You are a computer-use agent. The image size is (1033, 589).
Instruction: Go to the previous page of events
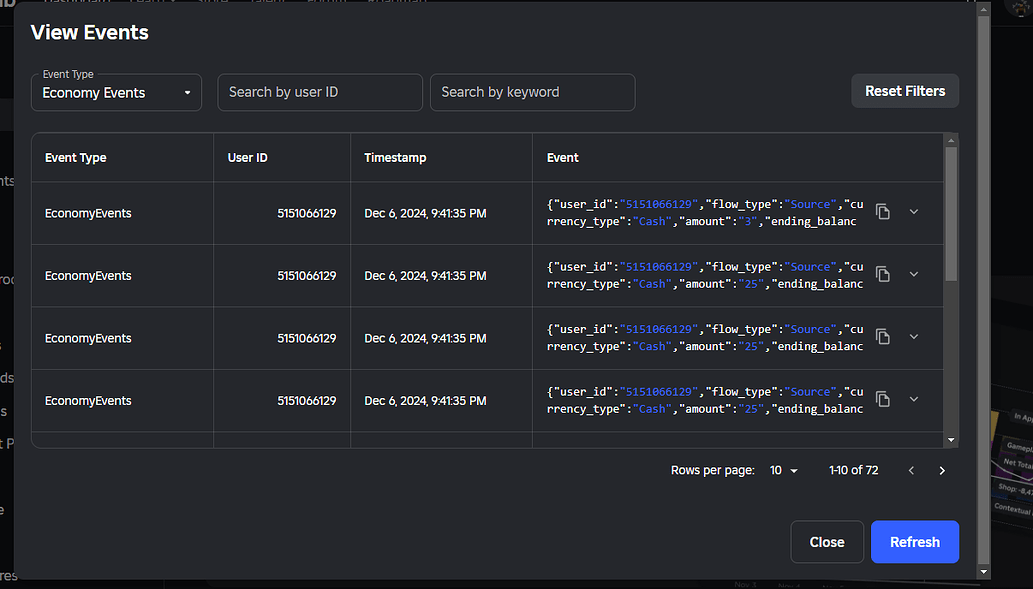(x=911, y=470)
